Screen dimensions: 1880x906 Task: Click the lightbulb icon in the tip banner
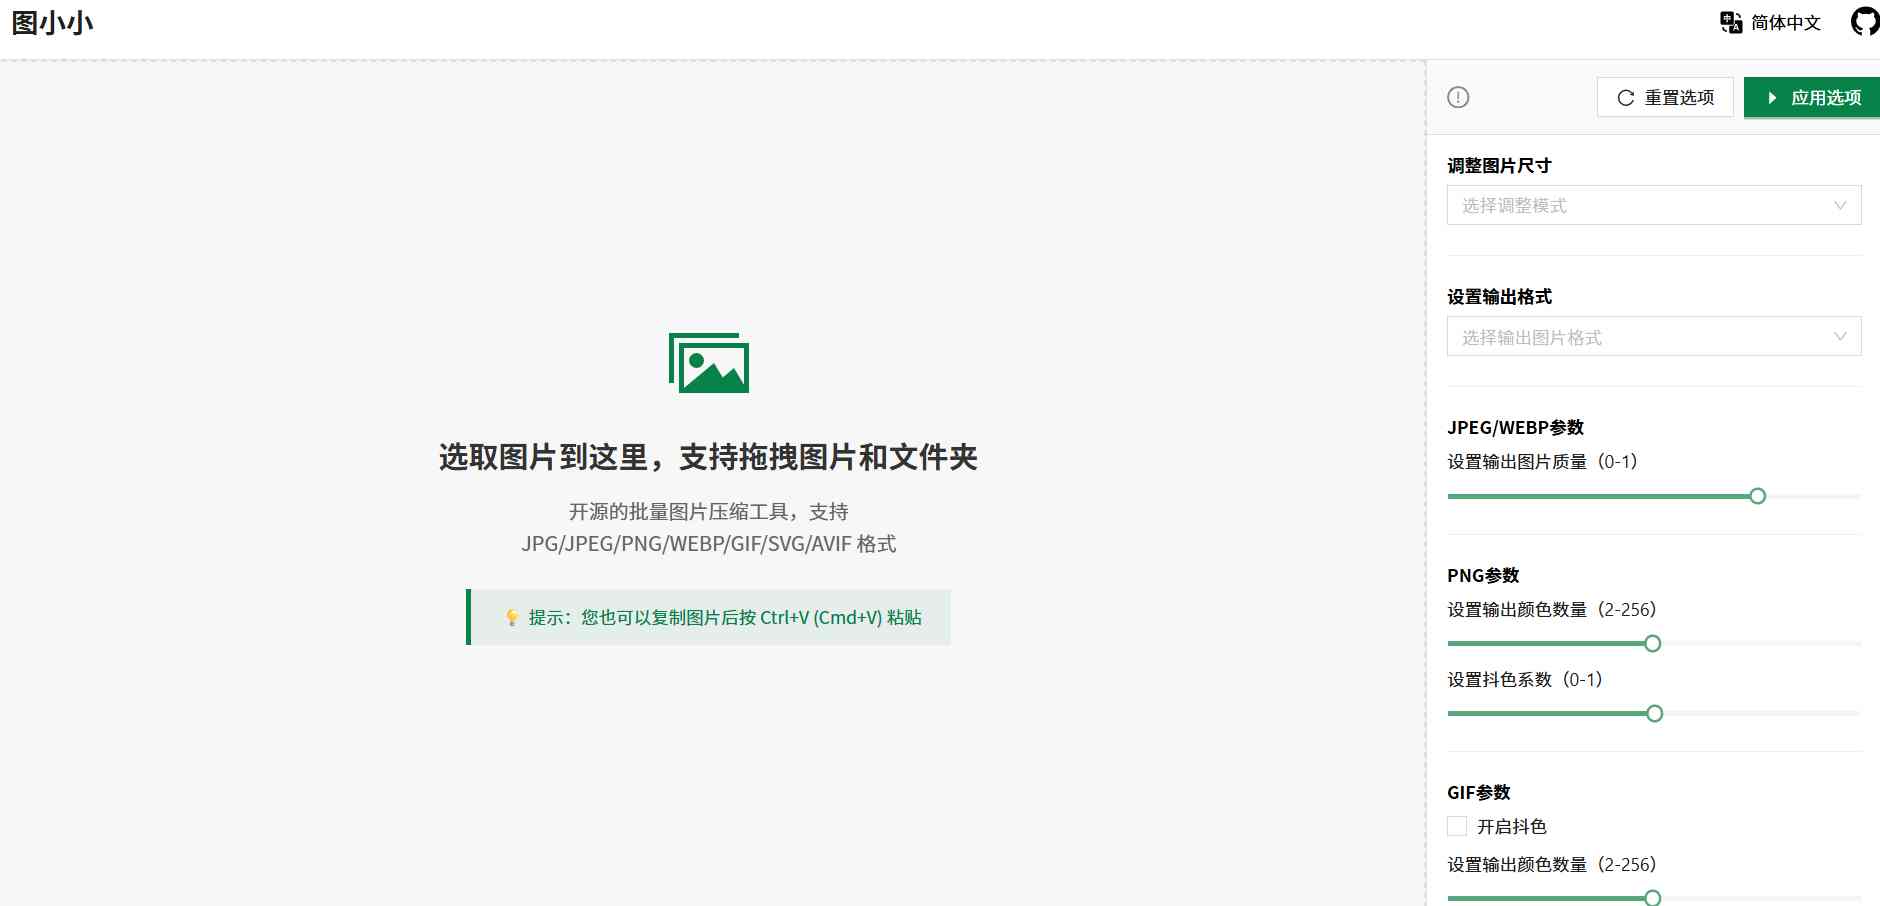(x=510, y=617)
